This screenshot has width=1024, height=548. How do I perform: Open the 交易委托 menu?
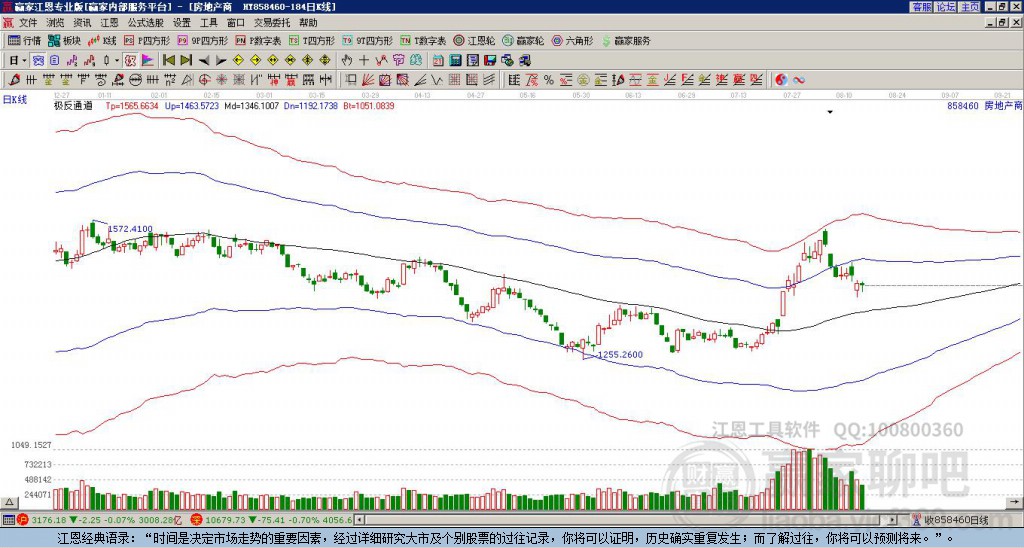point(272,23)
